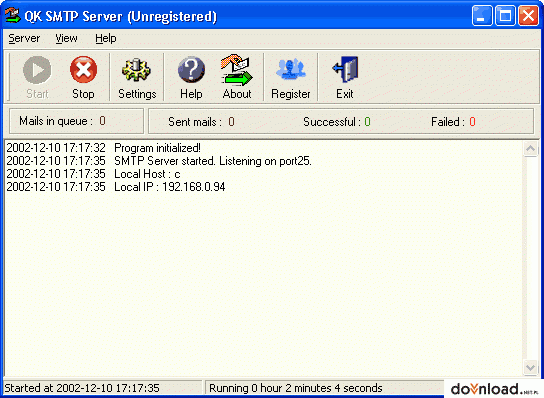Click the 'Mails in queue' counter panel
544x398 pixels.
(x=76, y=121)
